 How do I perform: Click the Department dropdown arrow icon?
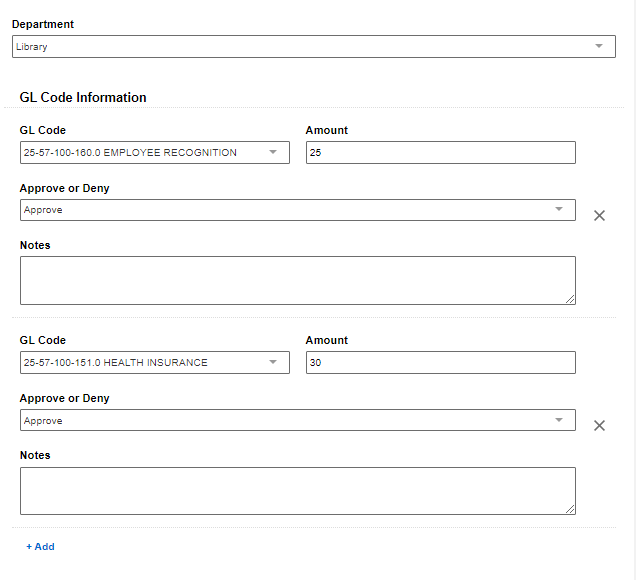click(599, 46)
